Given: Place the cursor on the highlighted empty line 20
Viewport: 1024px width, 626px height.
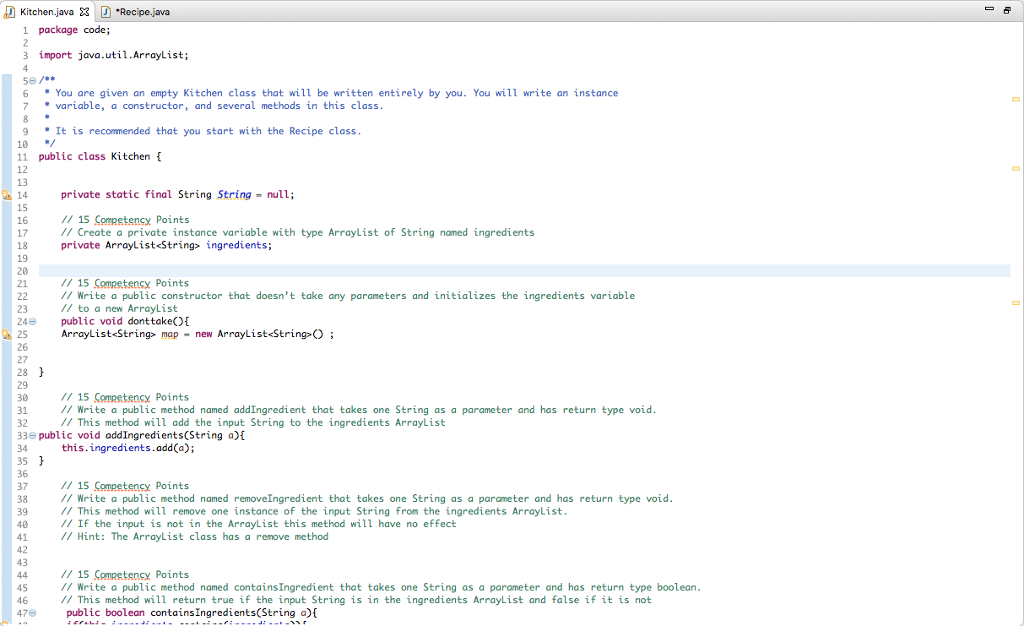Looking at the screenshot, I should pyautogui.click(x=524, y=271).
